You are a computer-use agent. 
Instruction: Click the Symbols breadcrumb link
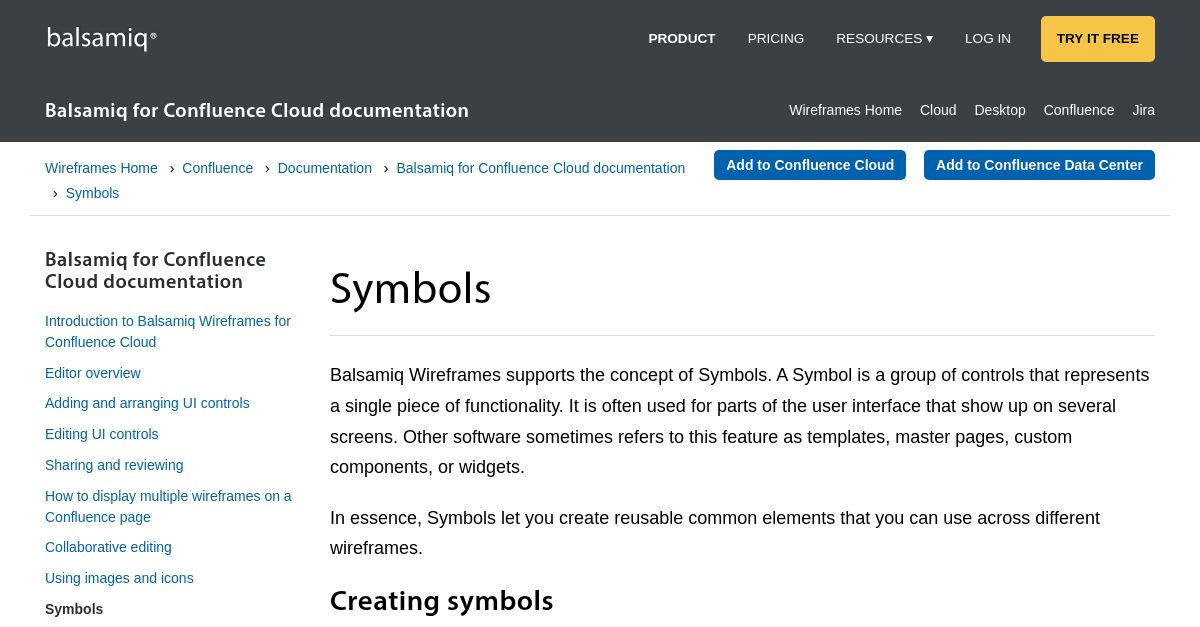pyautogui.click(x=92, y=193)
